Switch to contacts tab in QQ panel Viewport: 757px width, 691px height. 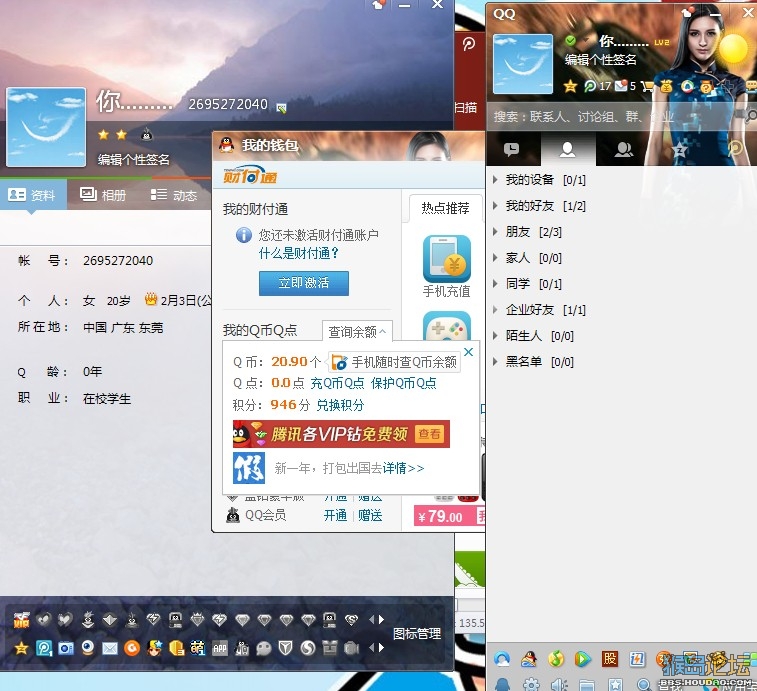(x=568, y=149)
